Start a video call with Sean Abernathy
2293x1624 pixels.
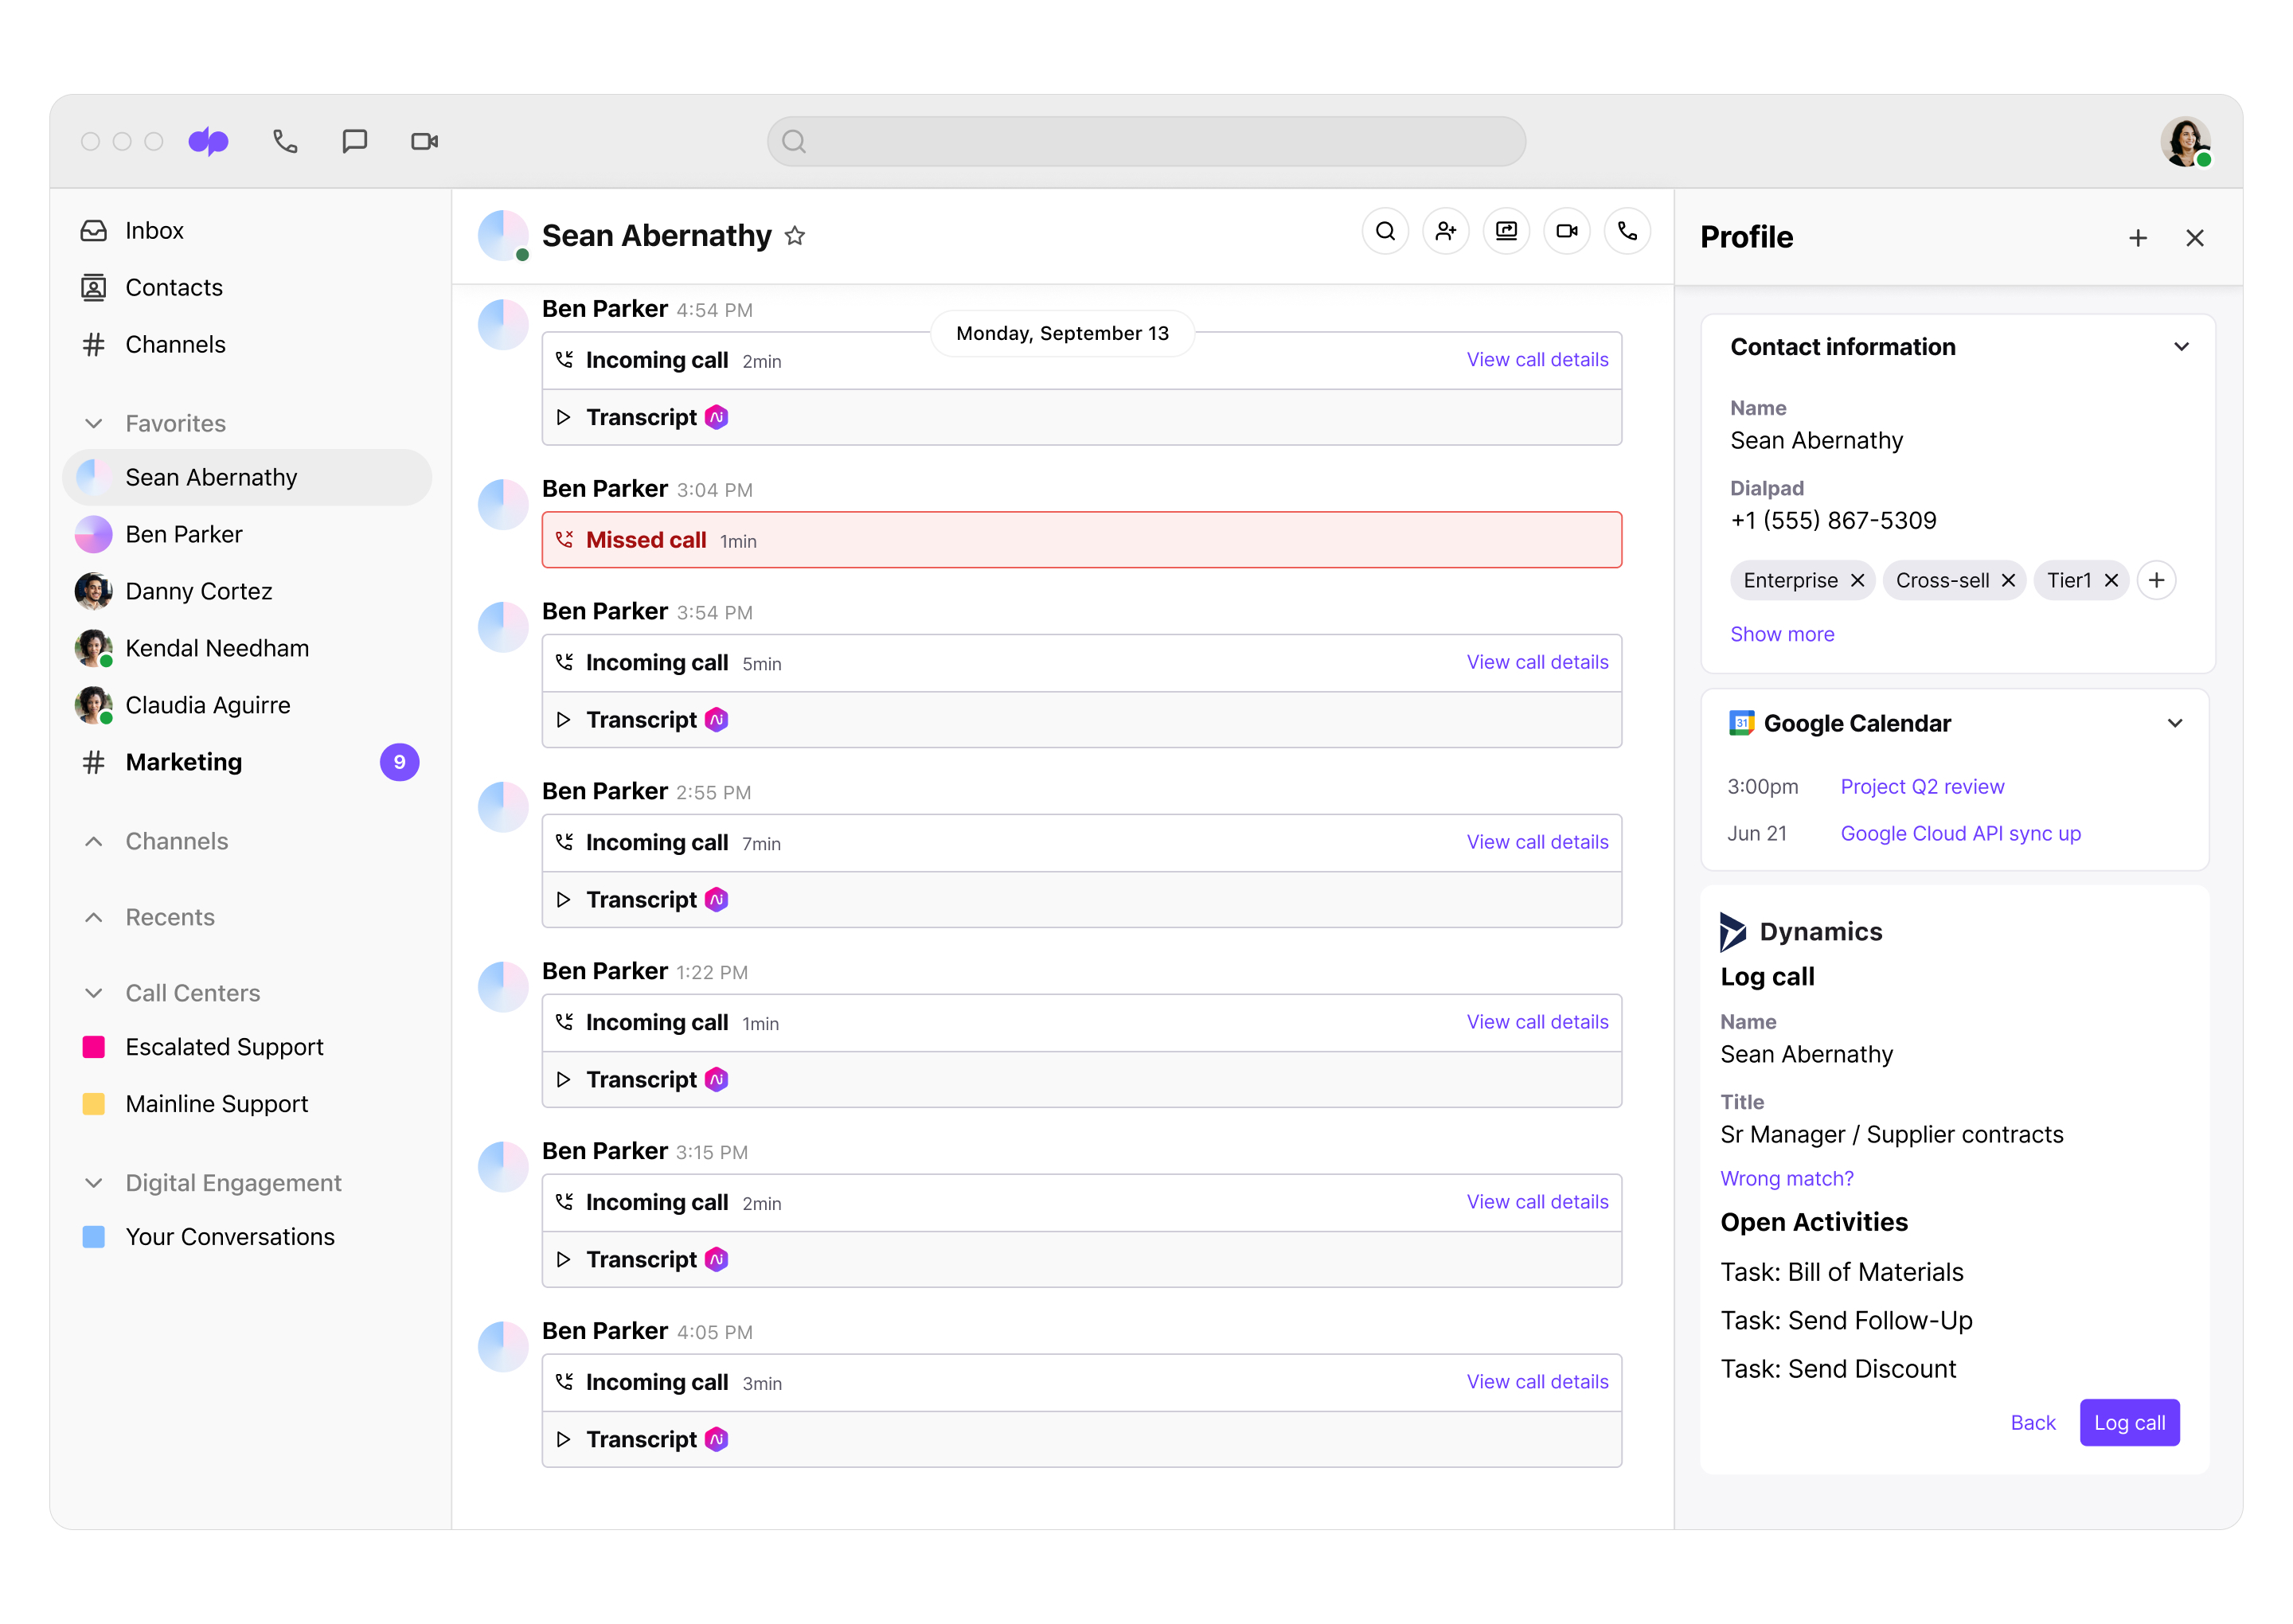(x=1567, y=231)
